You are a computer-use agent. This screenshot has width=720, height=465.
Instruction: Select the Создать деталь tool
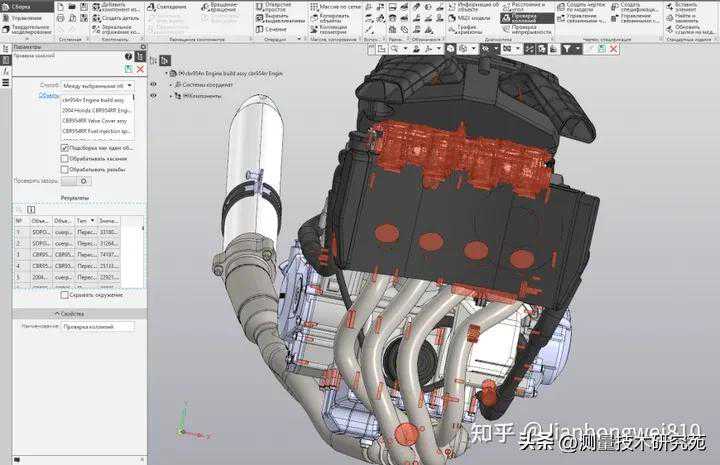coord(118,19)
